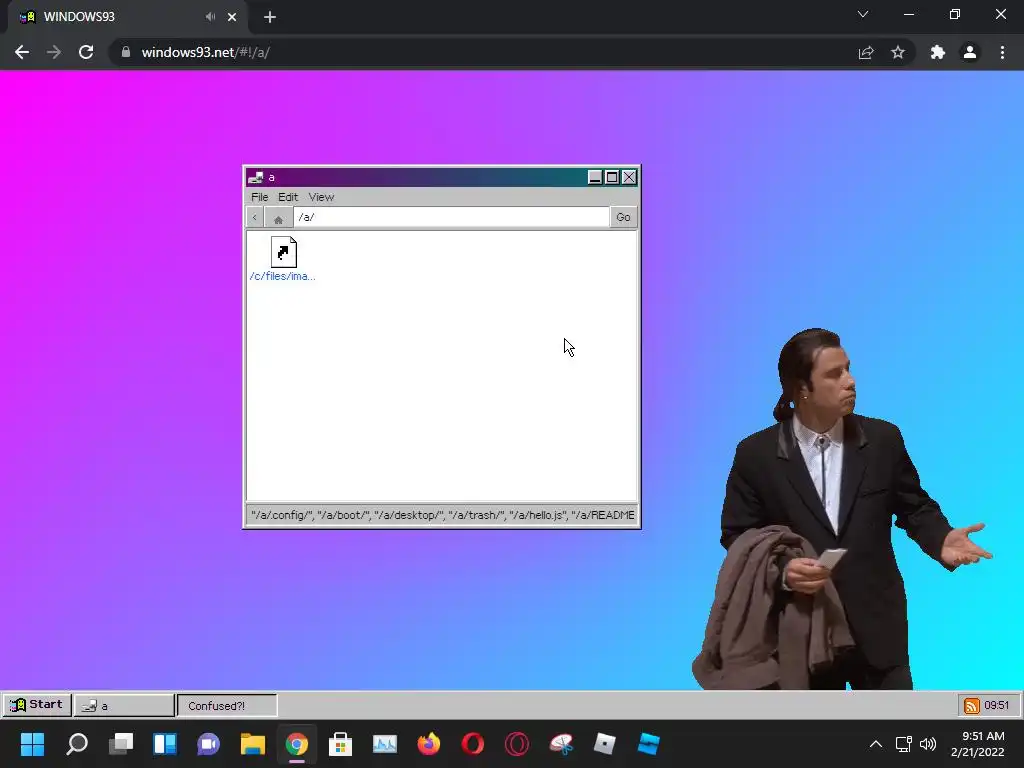Open Opera on taskbar
Screen dimensions: 1024x768
pyautogui.click(x=473, y=744)
